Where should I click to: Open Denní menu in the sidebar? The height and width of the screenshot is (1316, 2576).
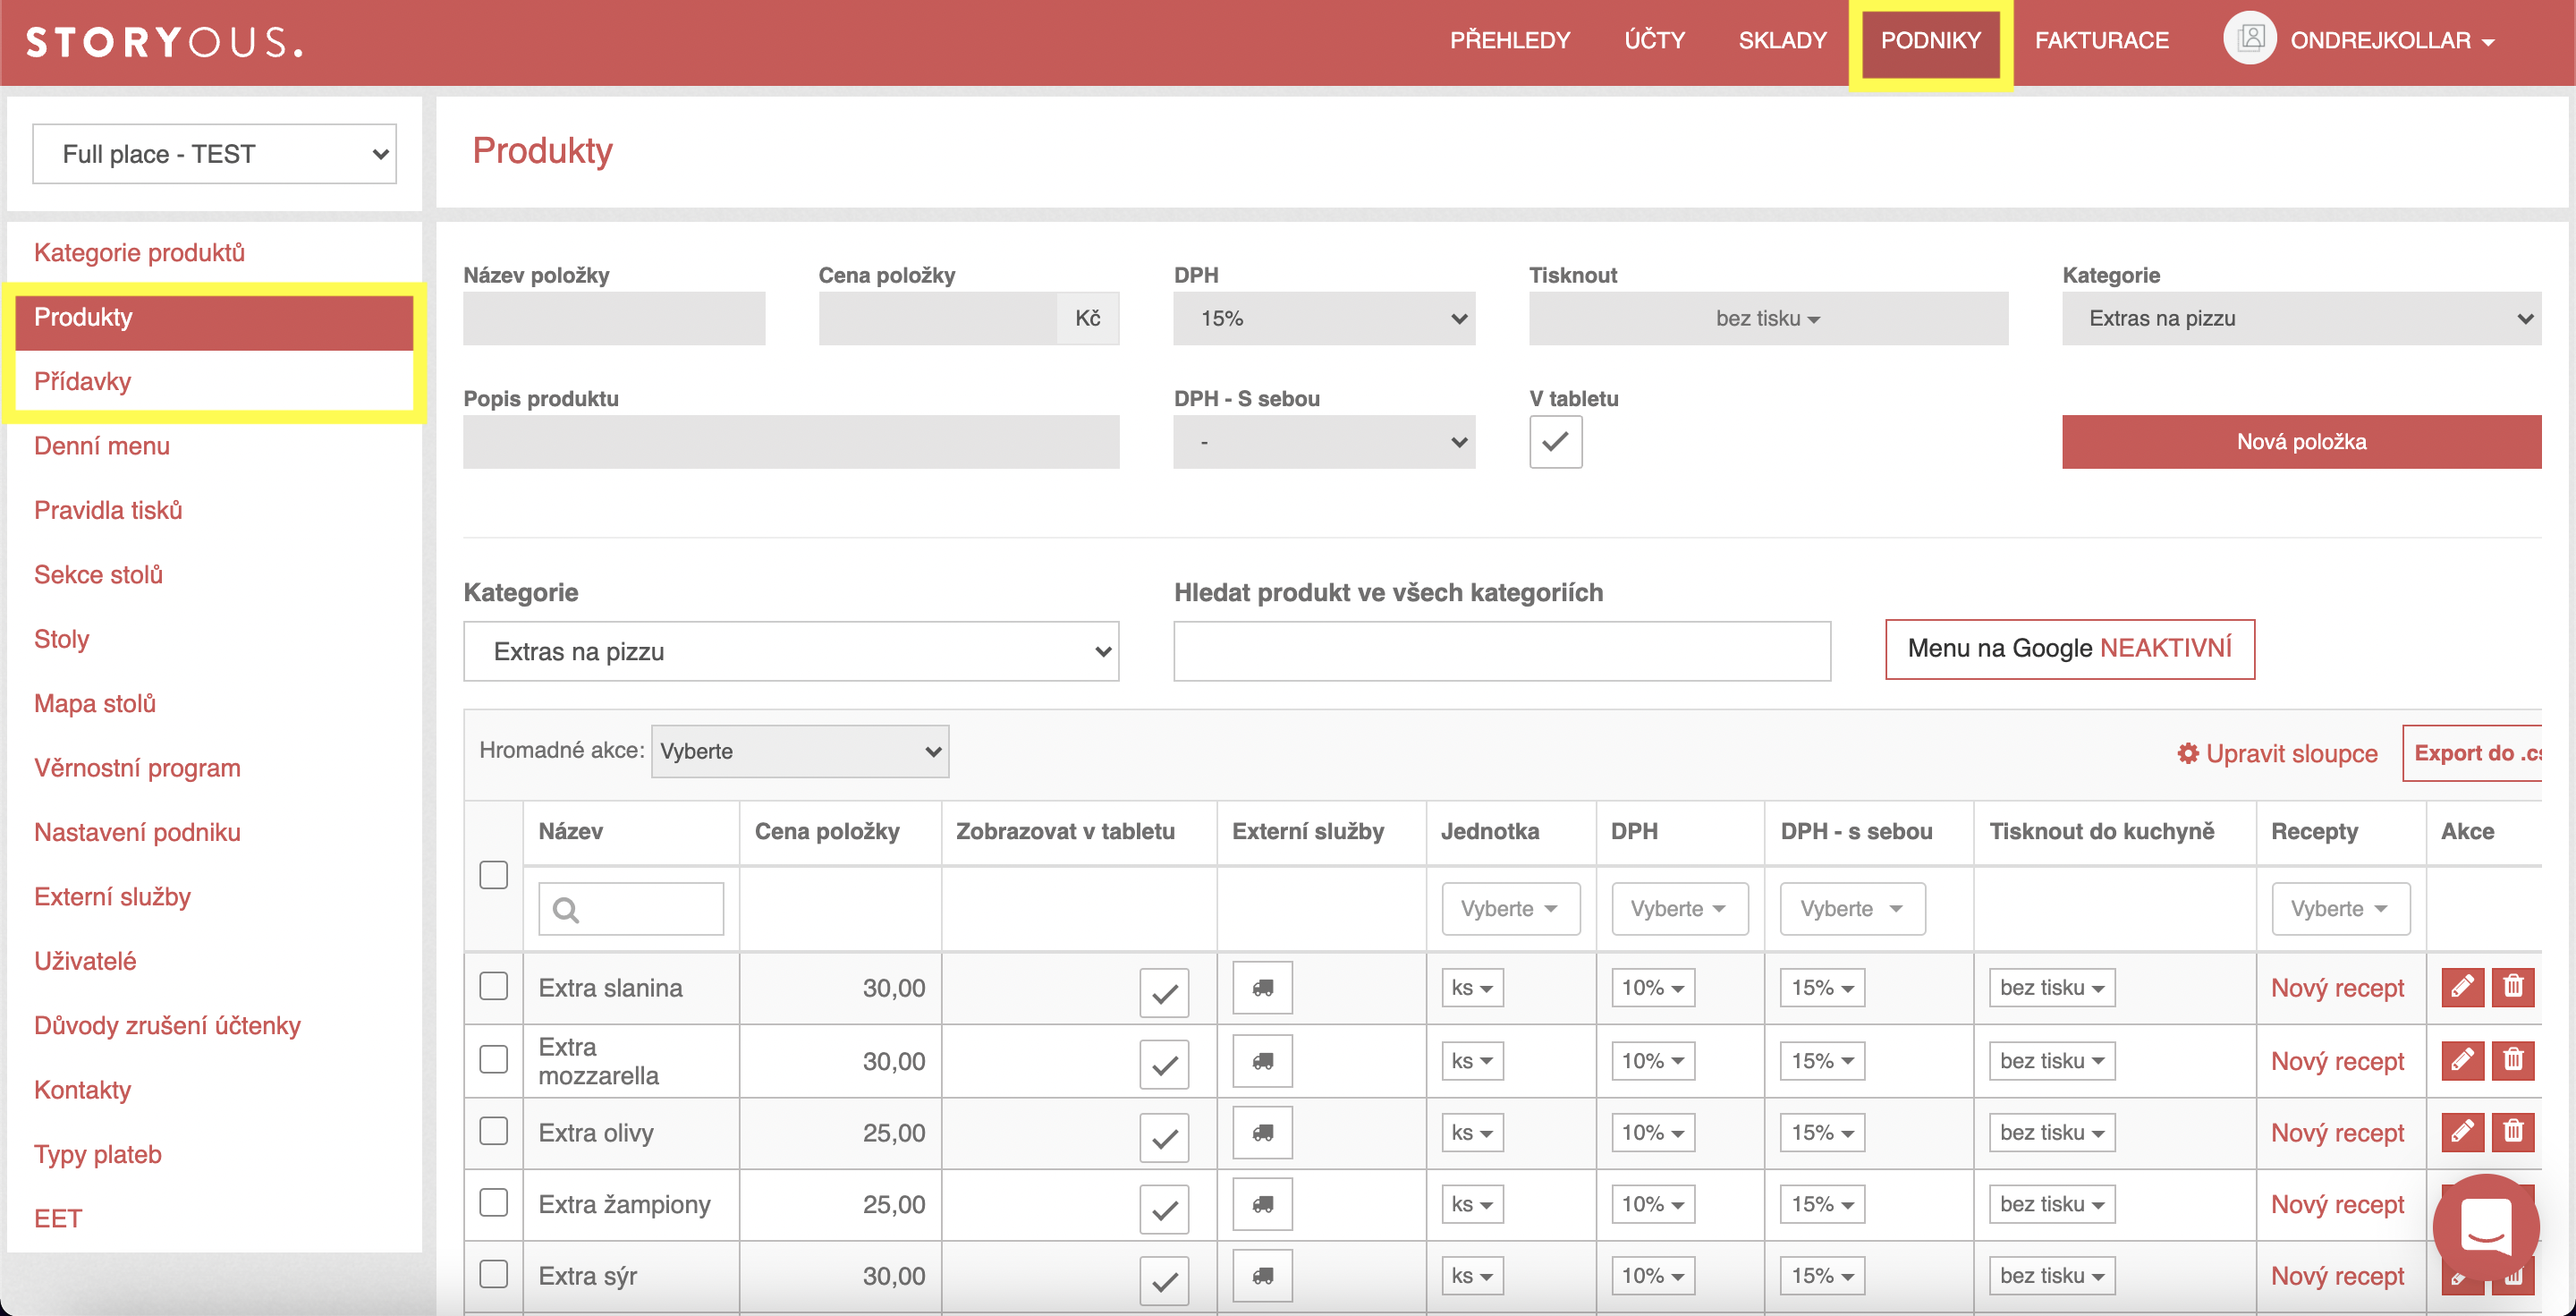[x=101, y=446]
